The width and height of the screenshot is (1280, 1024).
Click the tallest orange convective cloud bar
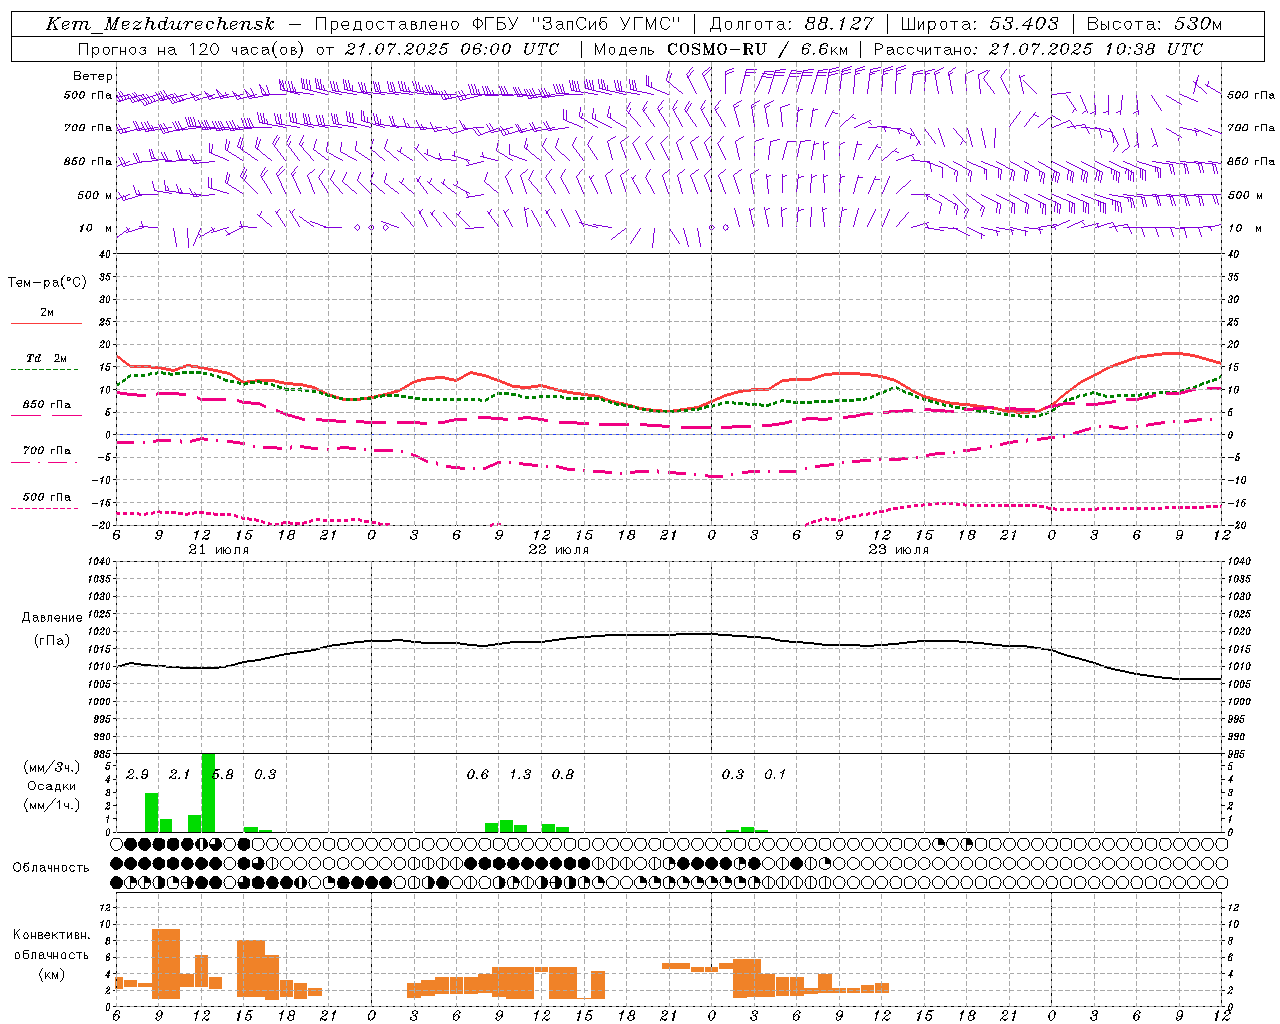(166, 964)
